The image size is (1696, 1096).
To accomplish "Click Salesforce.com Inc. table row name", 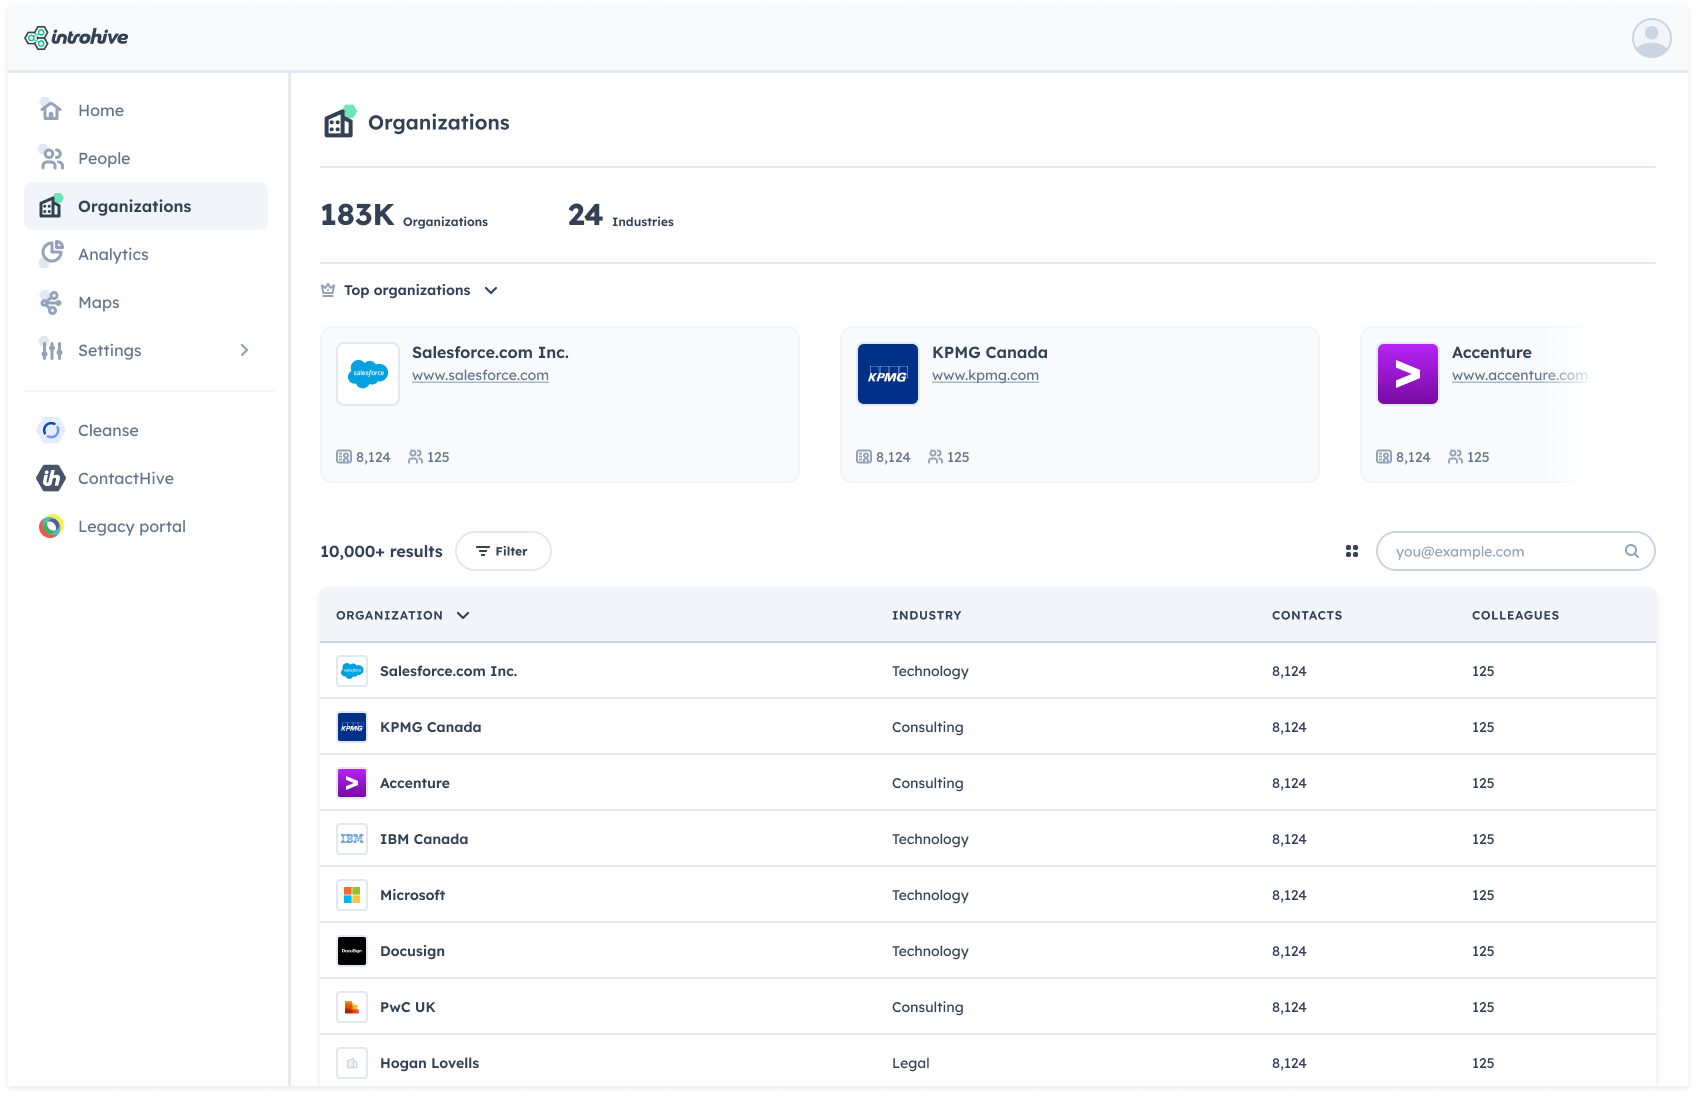I will pos(448,671).
